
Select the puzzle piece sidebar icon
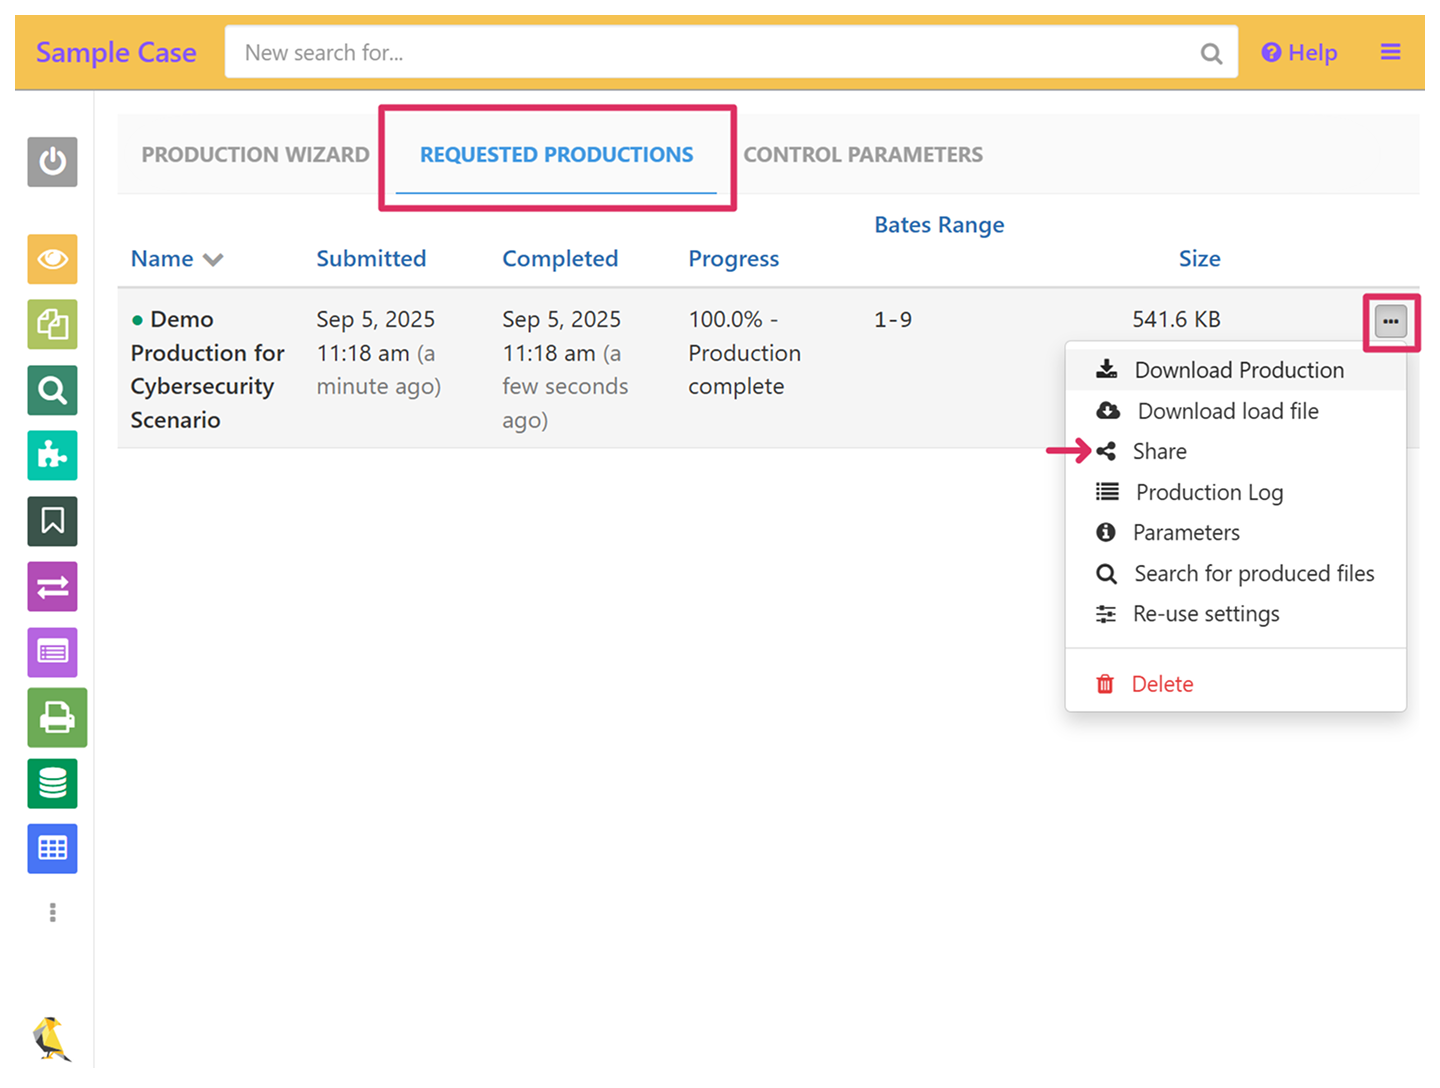point(52,456)
